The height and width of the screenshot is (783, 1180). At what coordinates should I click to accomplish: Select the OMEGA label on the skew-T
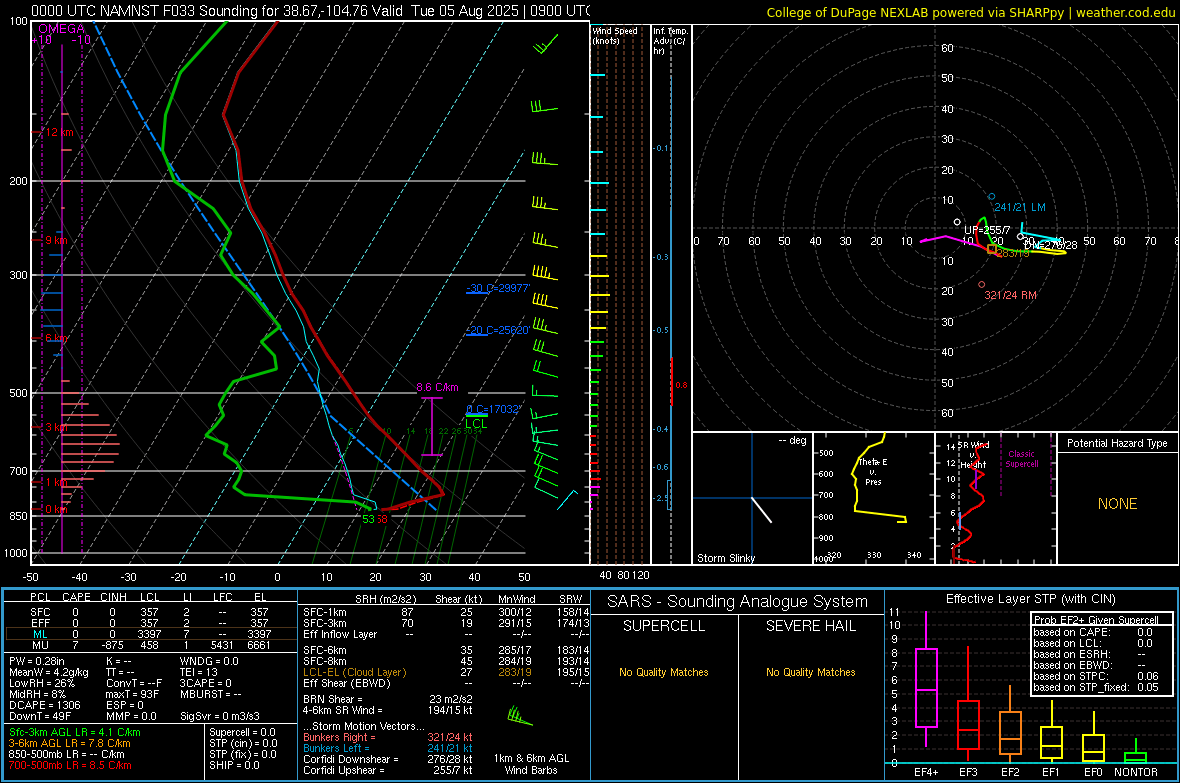click(62, 29)
